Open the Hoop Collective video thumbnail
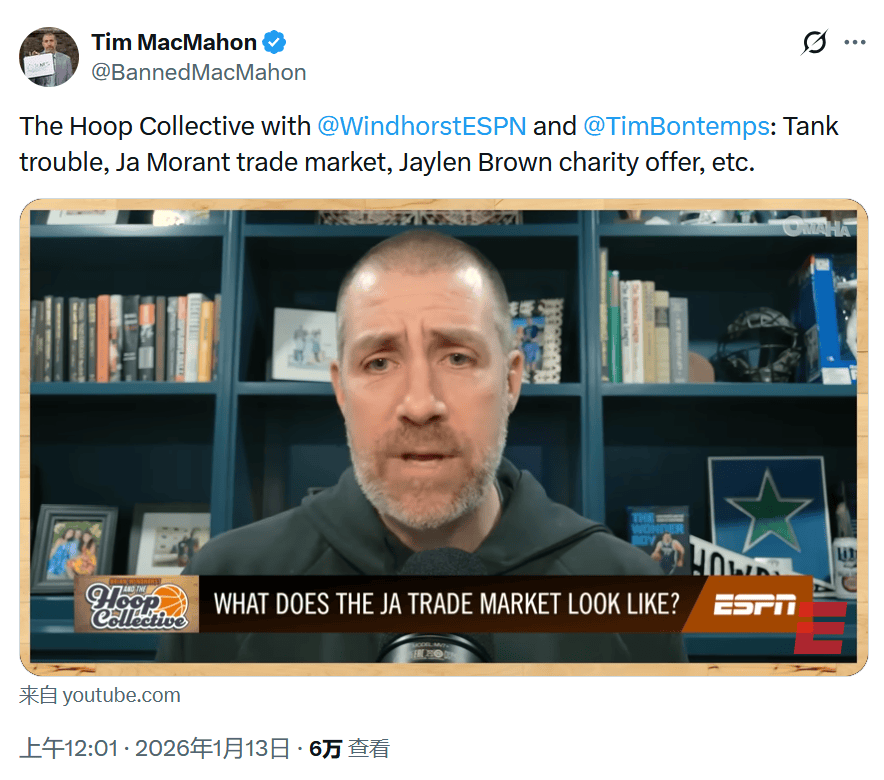884x780 pixels. click(444, 437)
